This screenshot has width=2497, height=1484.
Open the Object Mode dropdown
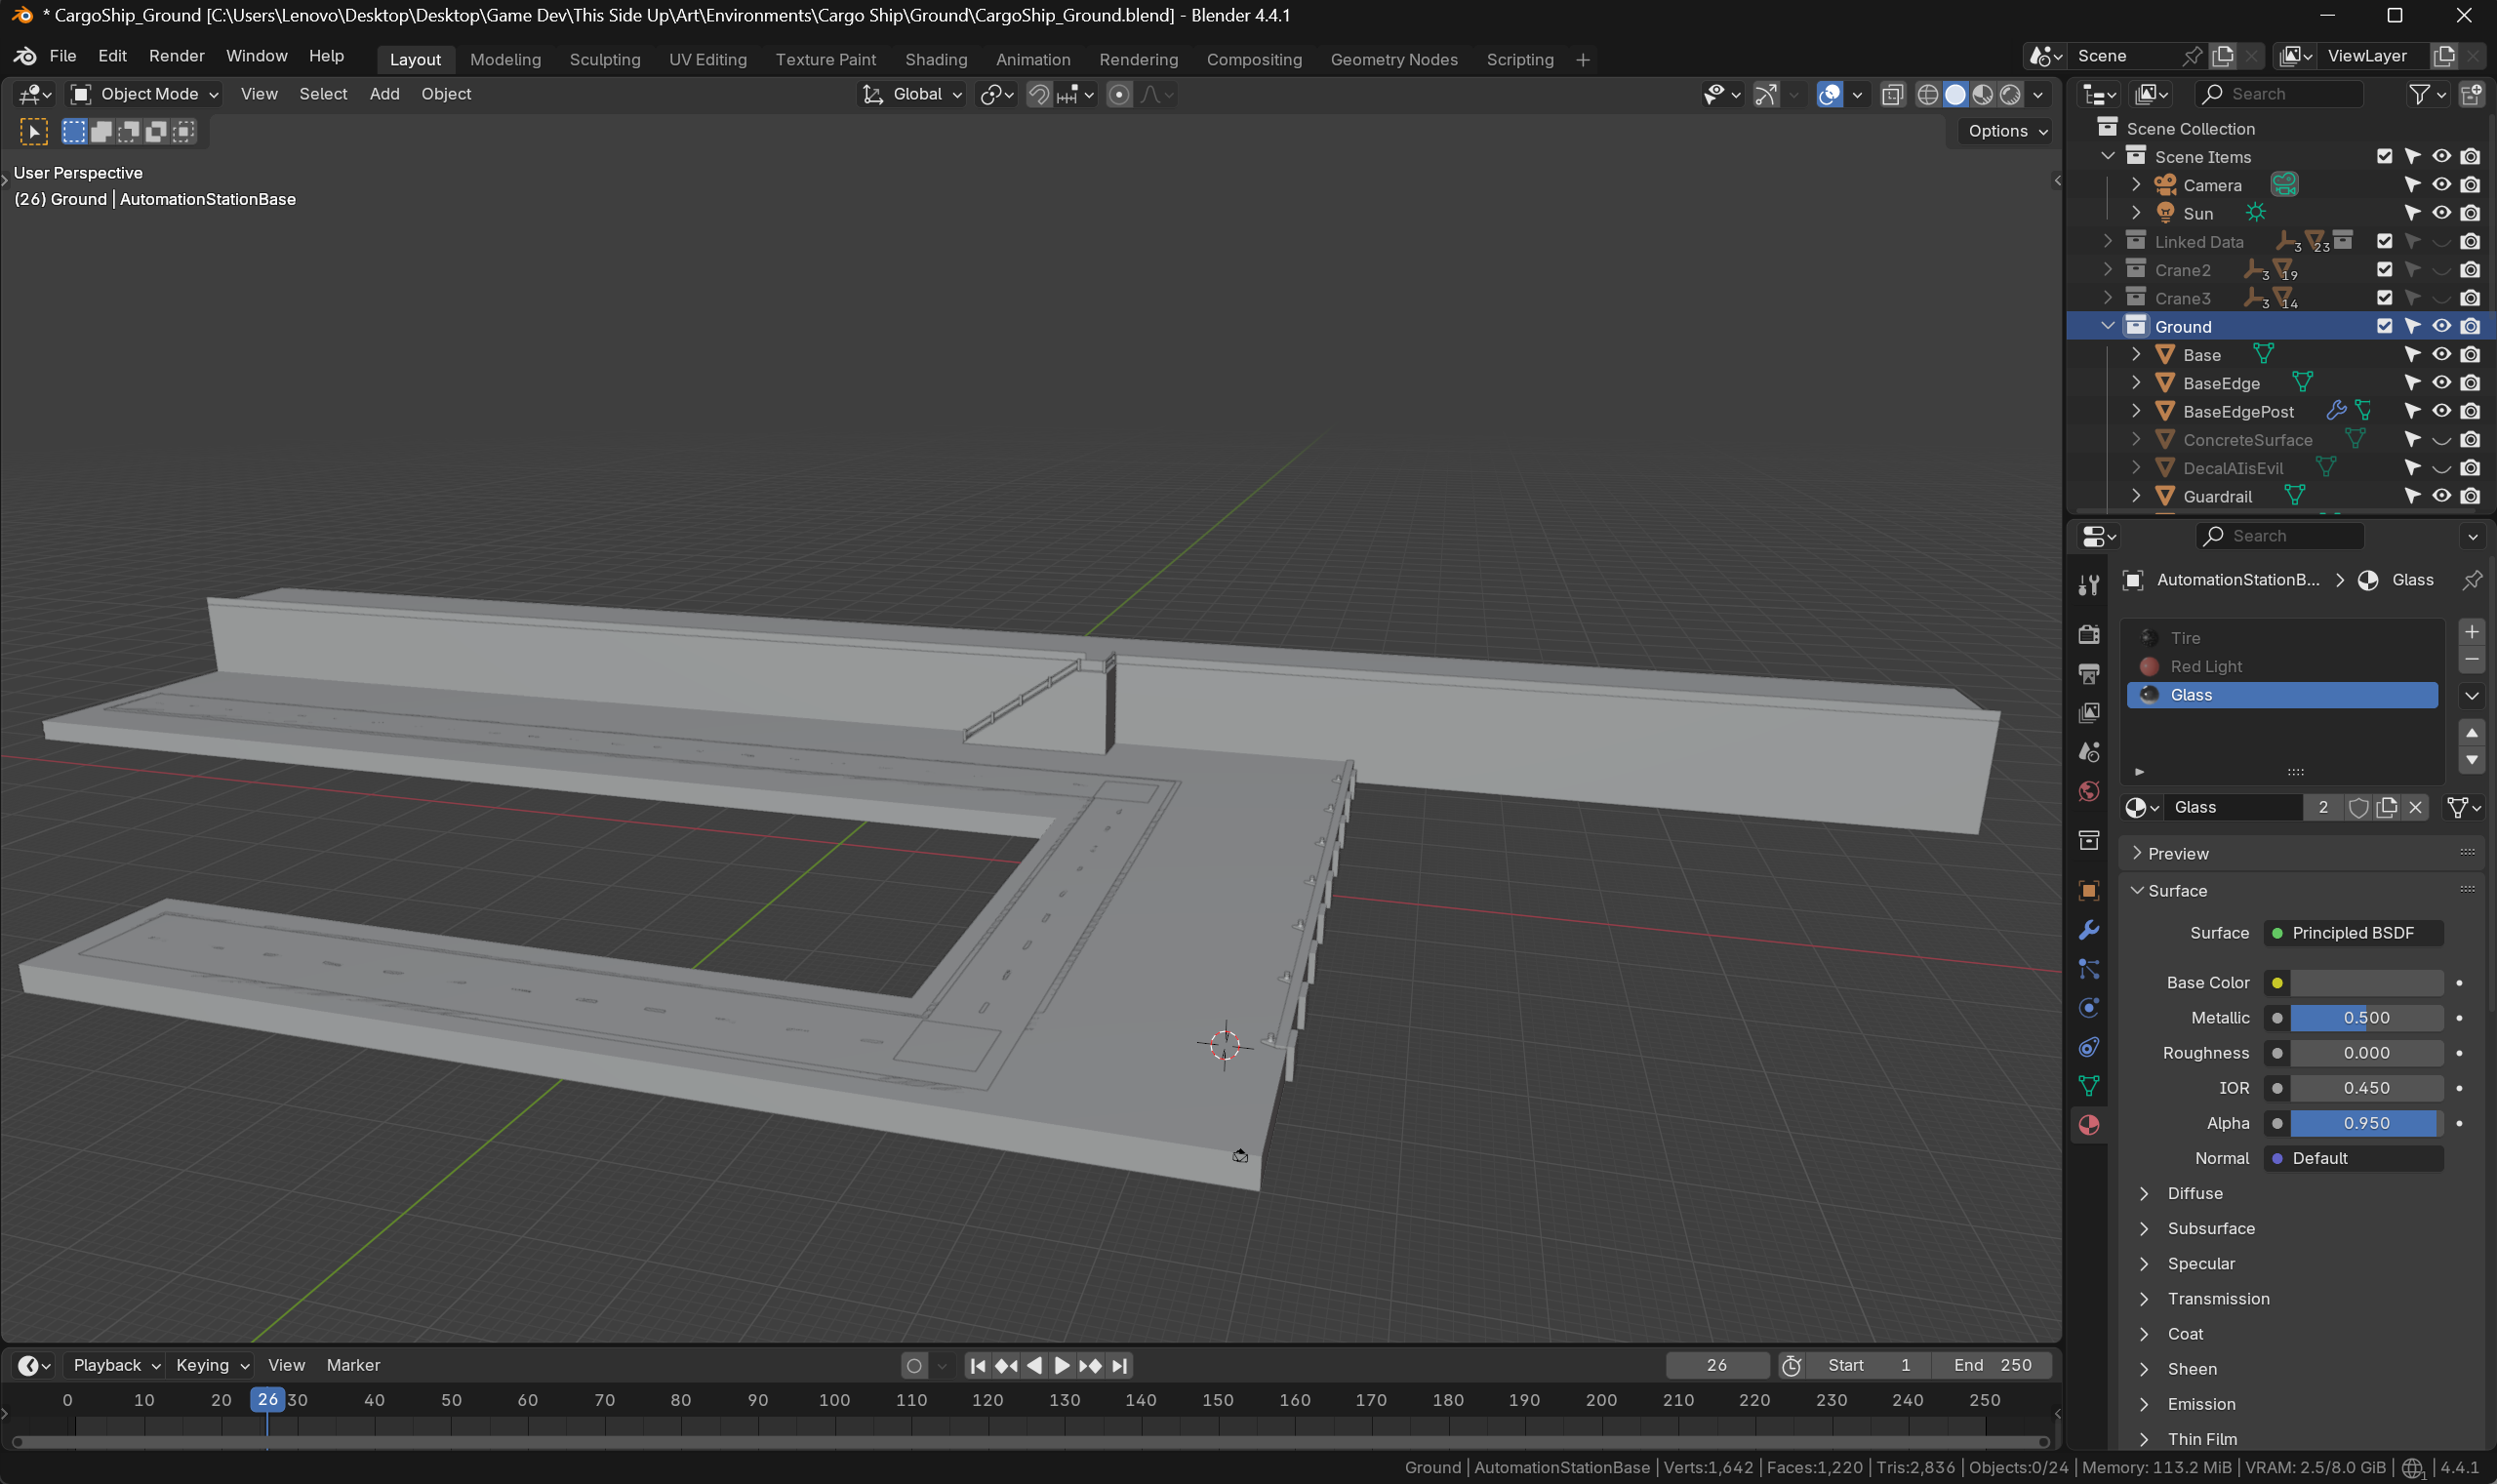coord(146,94)
